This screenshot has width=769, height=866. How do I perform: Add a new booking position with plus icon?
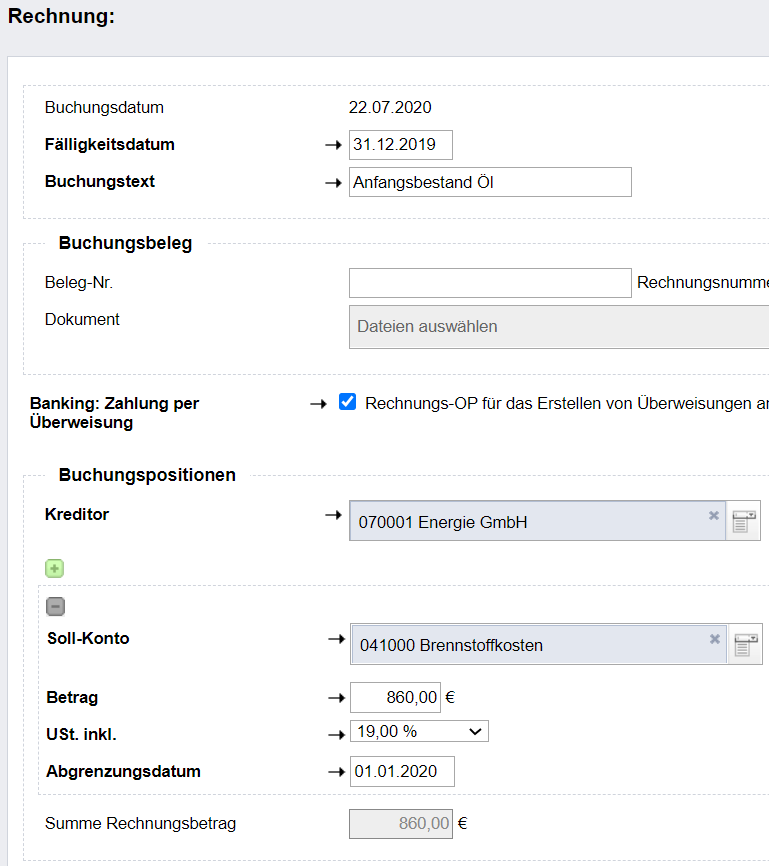coord(54,568)
